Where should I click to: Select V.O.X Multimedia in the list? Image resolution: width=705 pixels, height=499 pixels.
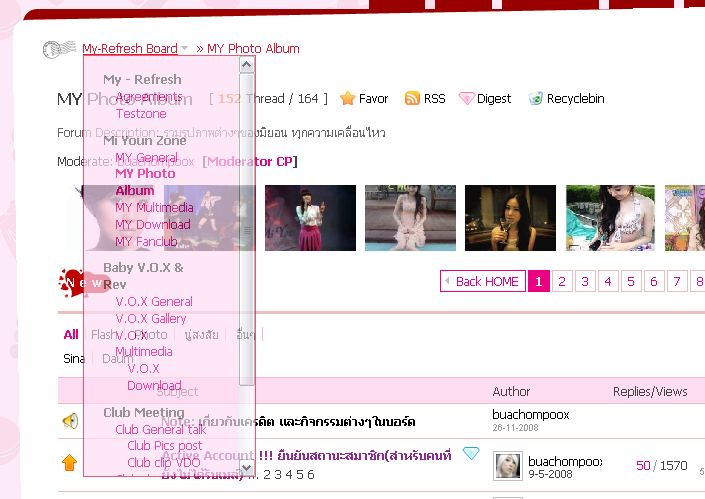(x=144, y=343)
